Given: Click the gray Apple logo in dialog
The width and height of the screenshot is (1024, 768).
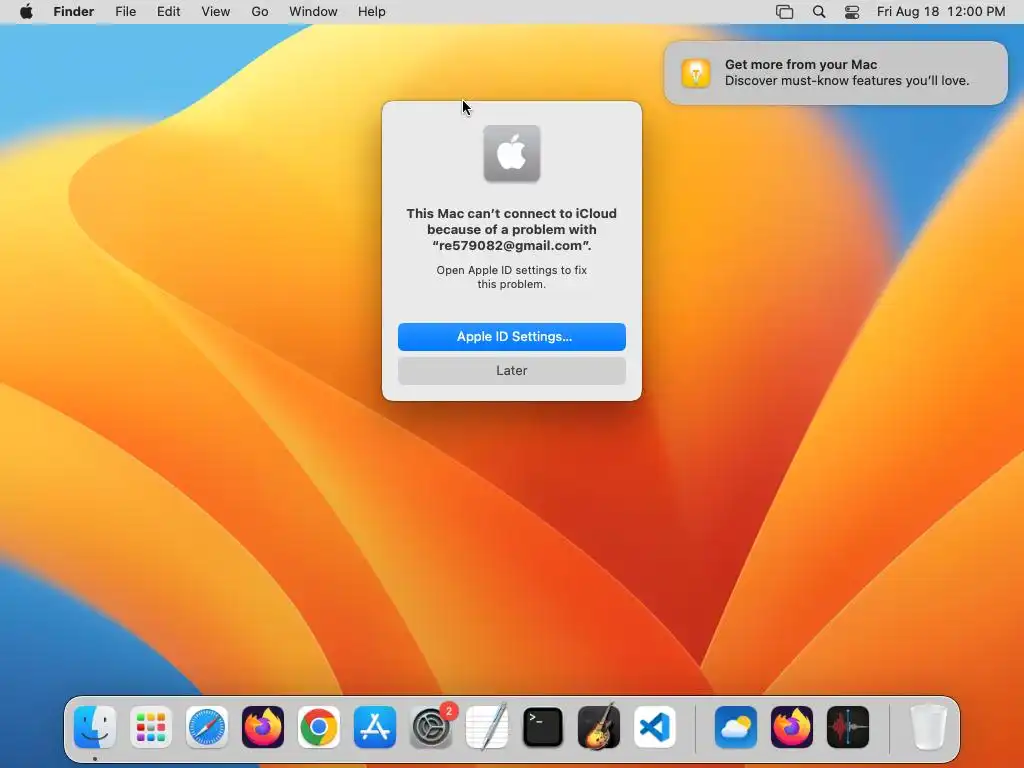Looking at the screenshot, I should point(511,153).
